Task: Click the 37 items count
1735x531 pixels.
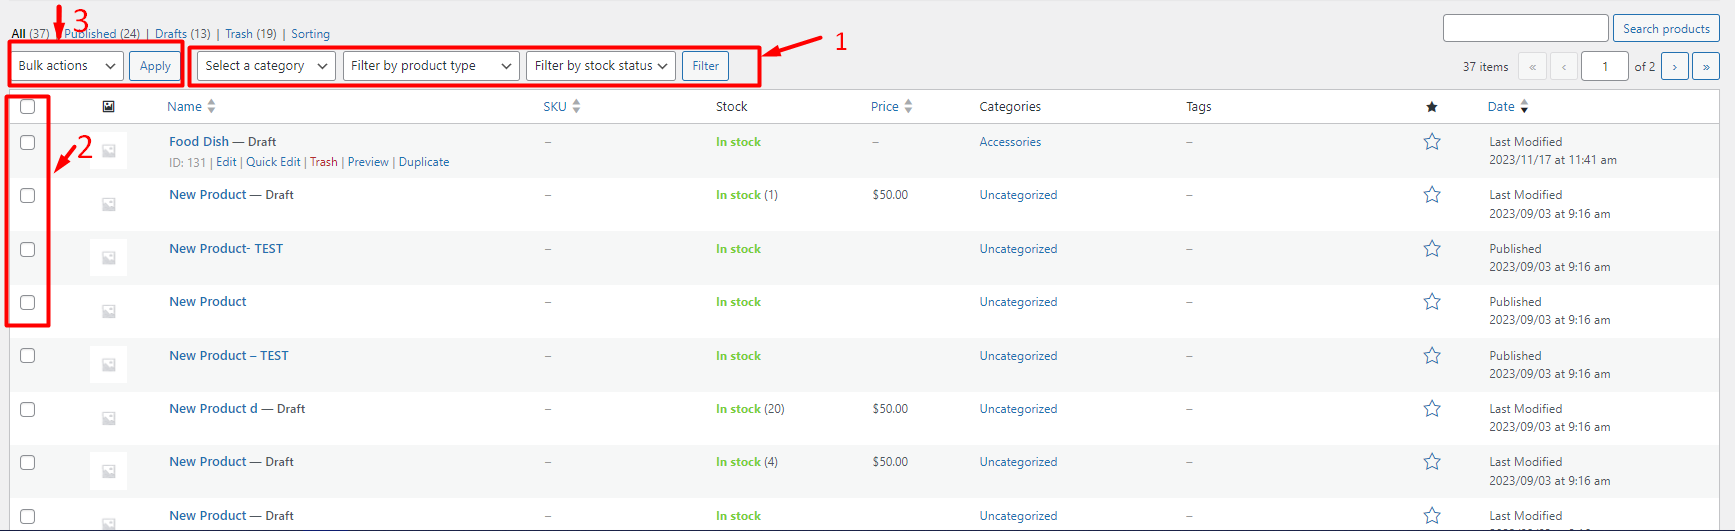Action: point(1485,67)
